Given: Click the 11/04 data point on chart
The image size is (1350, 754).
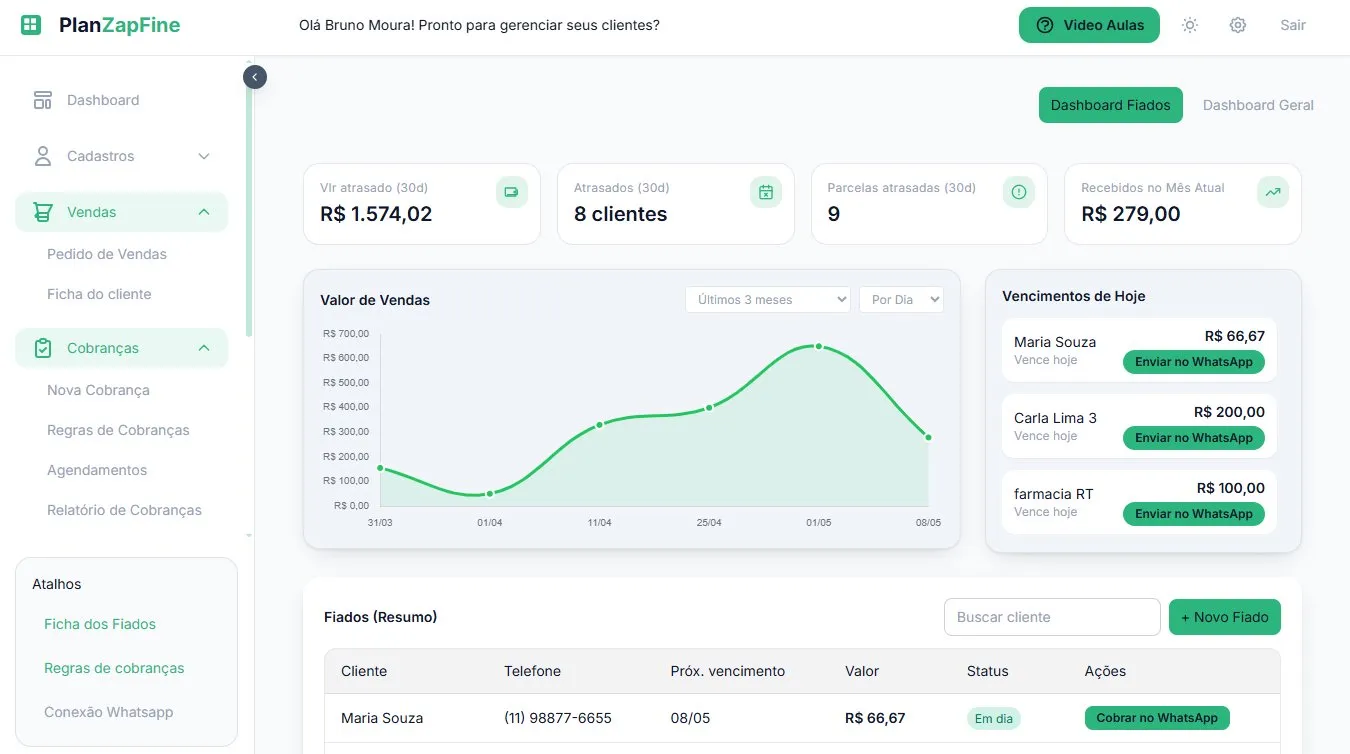Looking at the screenshot, I should pos(600,424).
